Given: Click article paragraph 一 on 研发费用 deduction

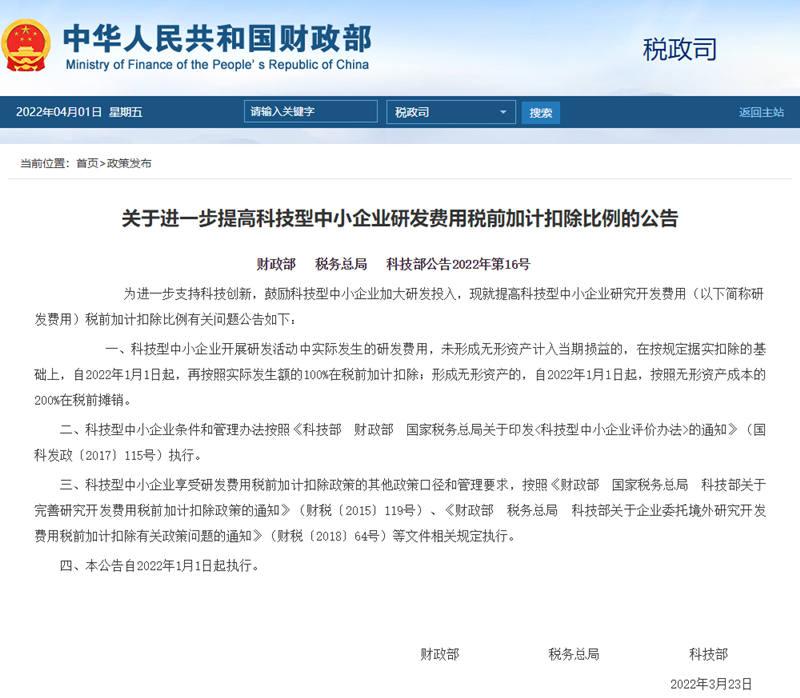Looking at the screenshot, I should (400, 375).
